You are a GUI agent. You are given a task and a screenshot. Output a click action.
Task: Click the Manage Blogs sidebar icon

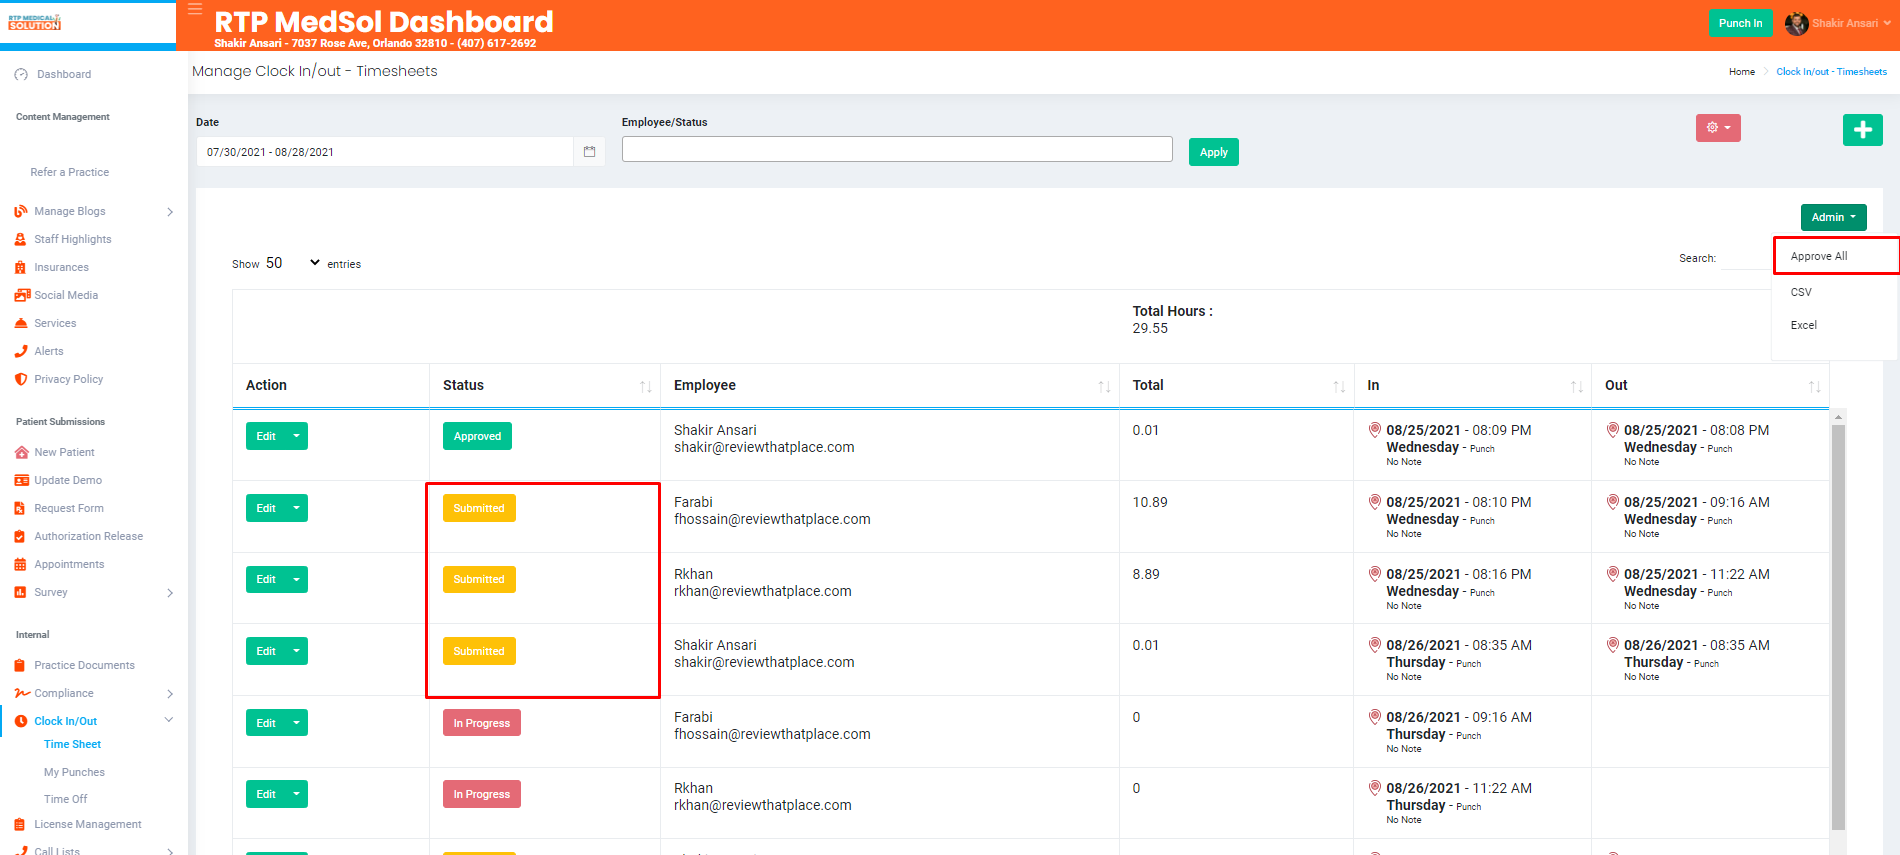click(x=21, y=211)
